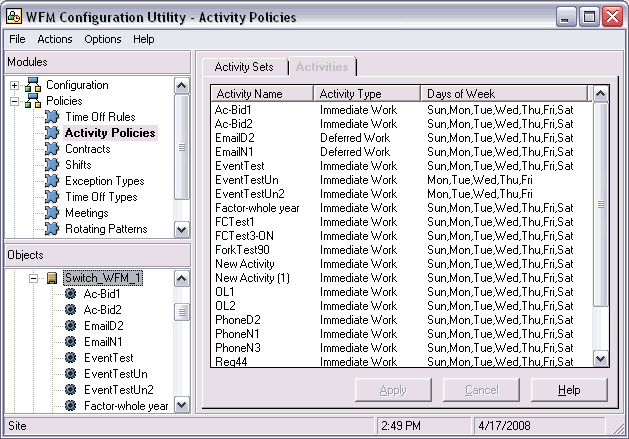Click the Contracts module icon
This screenshot has height=439, width=629.
[x=52, y=149]
